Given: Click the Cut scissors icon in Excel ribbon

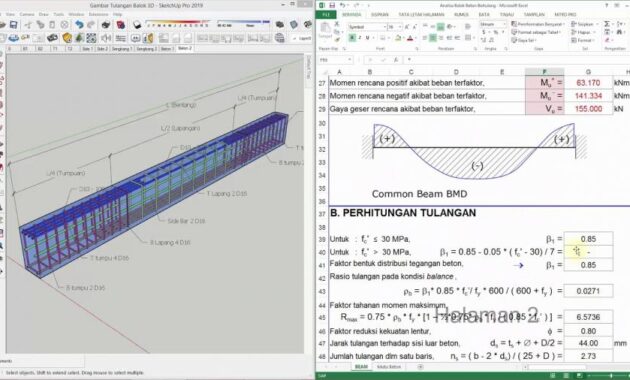Looking at the screenshot, I should [x=337, y=24].
